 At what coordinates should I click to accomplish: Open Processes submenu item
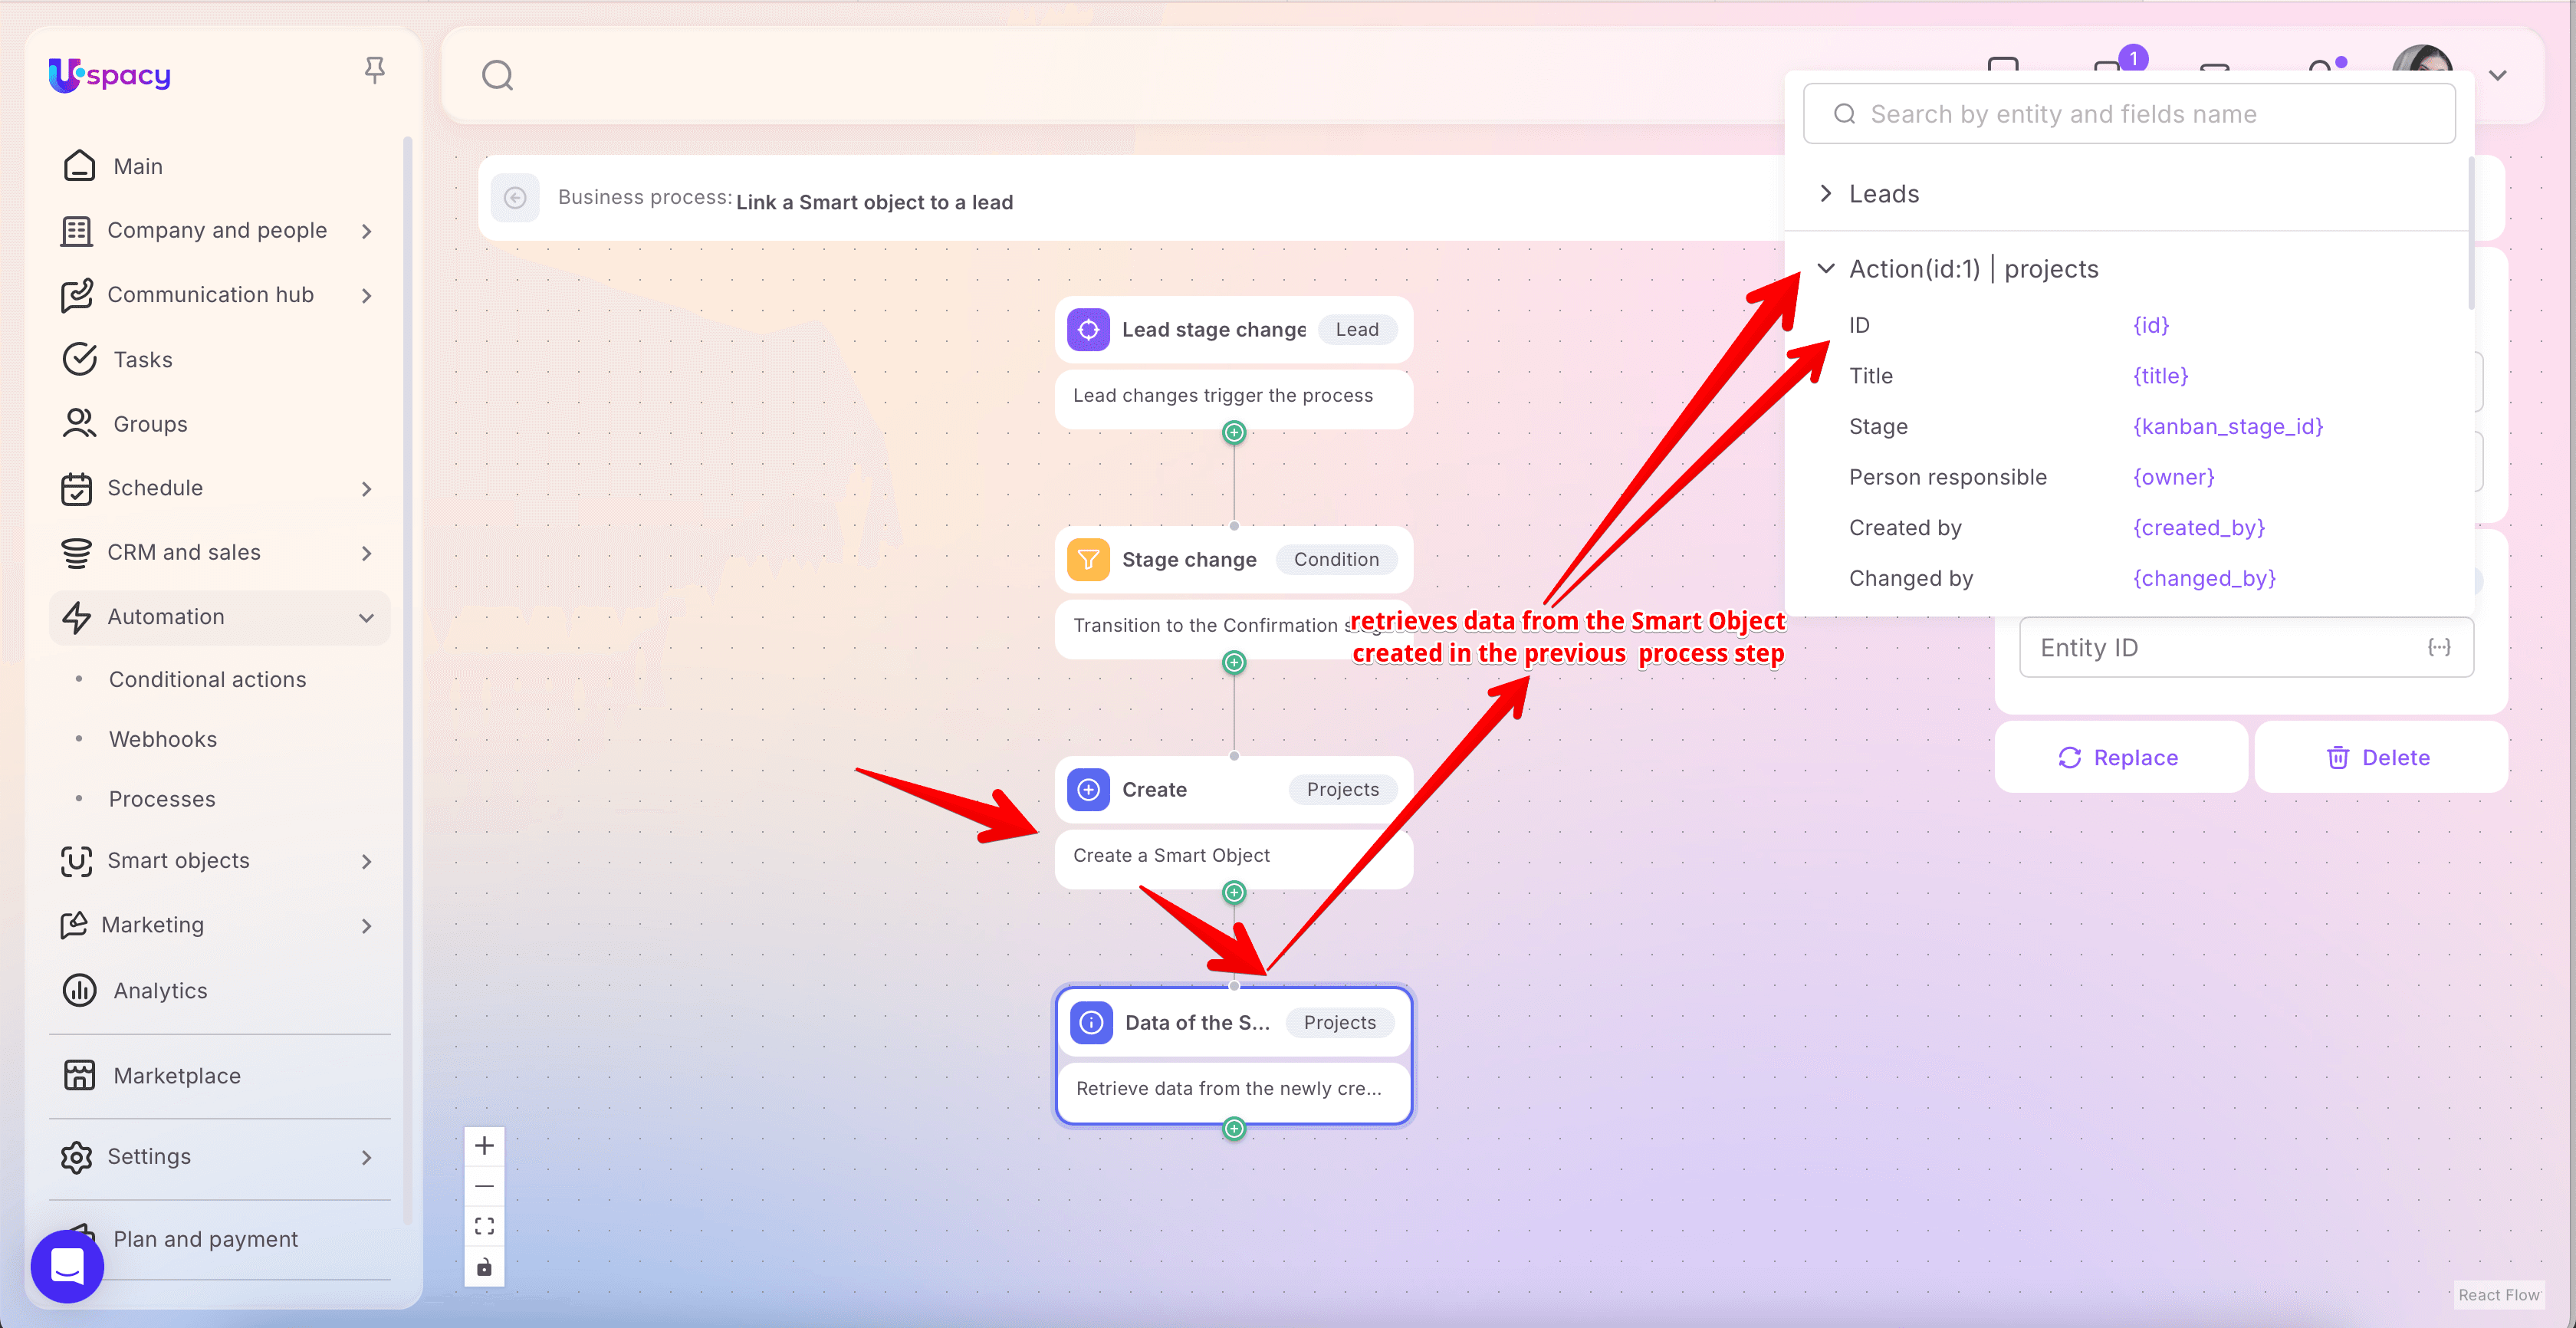tap(162, 799)
